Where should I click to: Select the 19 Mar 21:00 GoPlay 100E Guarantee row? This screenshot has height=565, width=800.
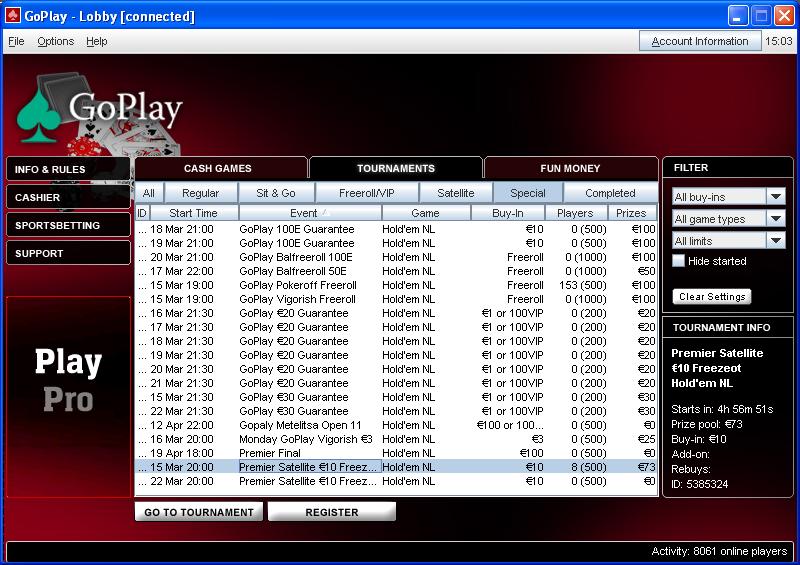coord(396,243)
